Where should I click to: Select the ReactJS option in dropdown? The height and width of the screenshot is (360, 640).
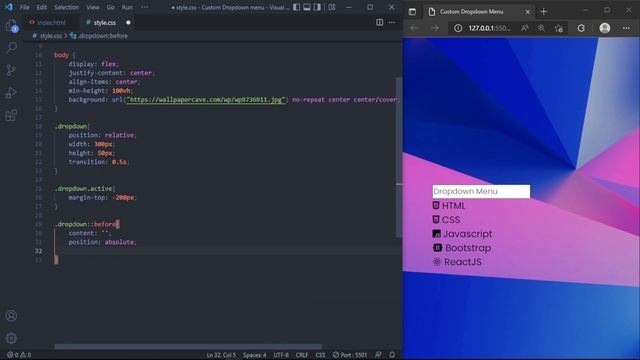click(457, 262)
